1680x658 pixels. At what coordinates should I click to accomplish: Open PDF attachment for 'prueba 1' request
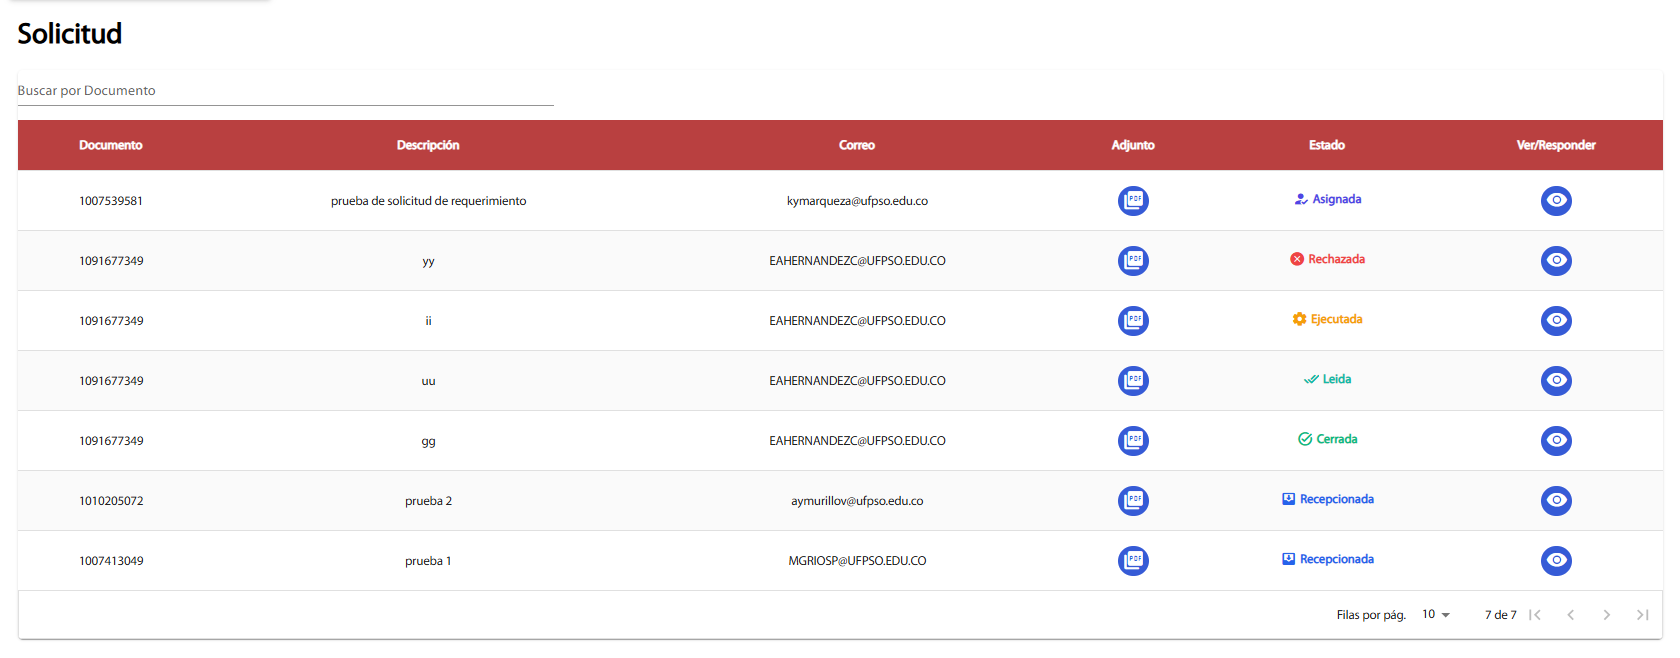tap(1132, 561)
